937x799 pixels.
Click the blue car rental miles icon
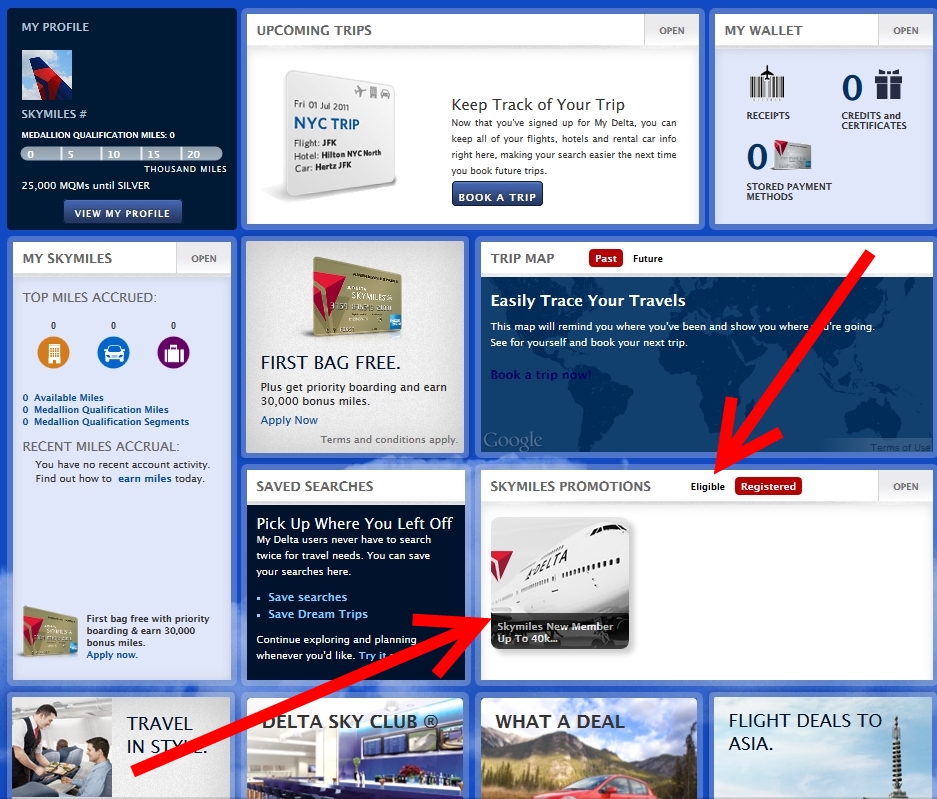pyautogui.click(x=113, y=352)
